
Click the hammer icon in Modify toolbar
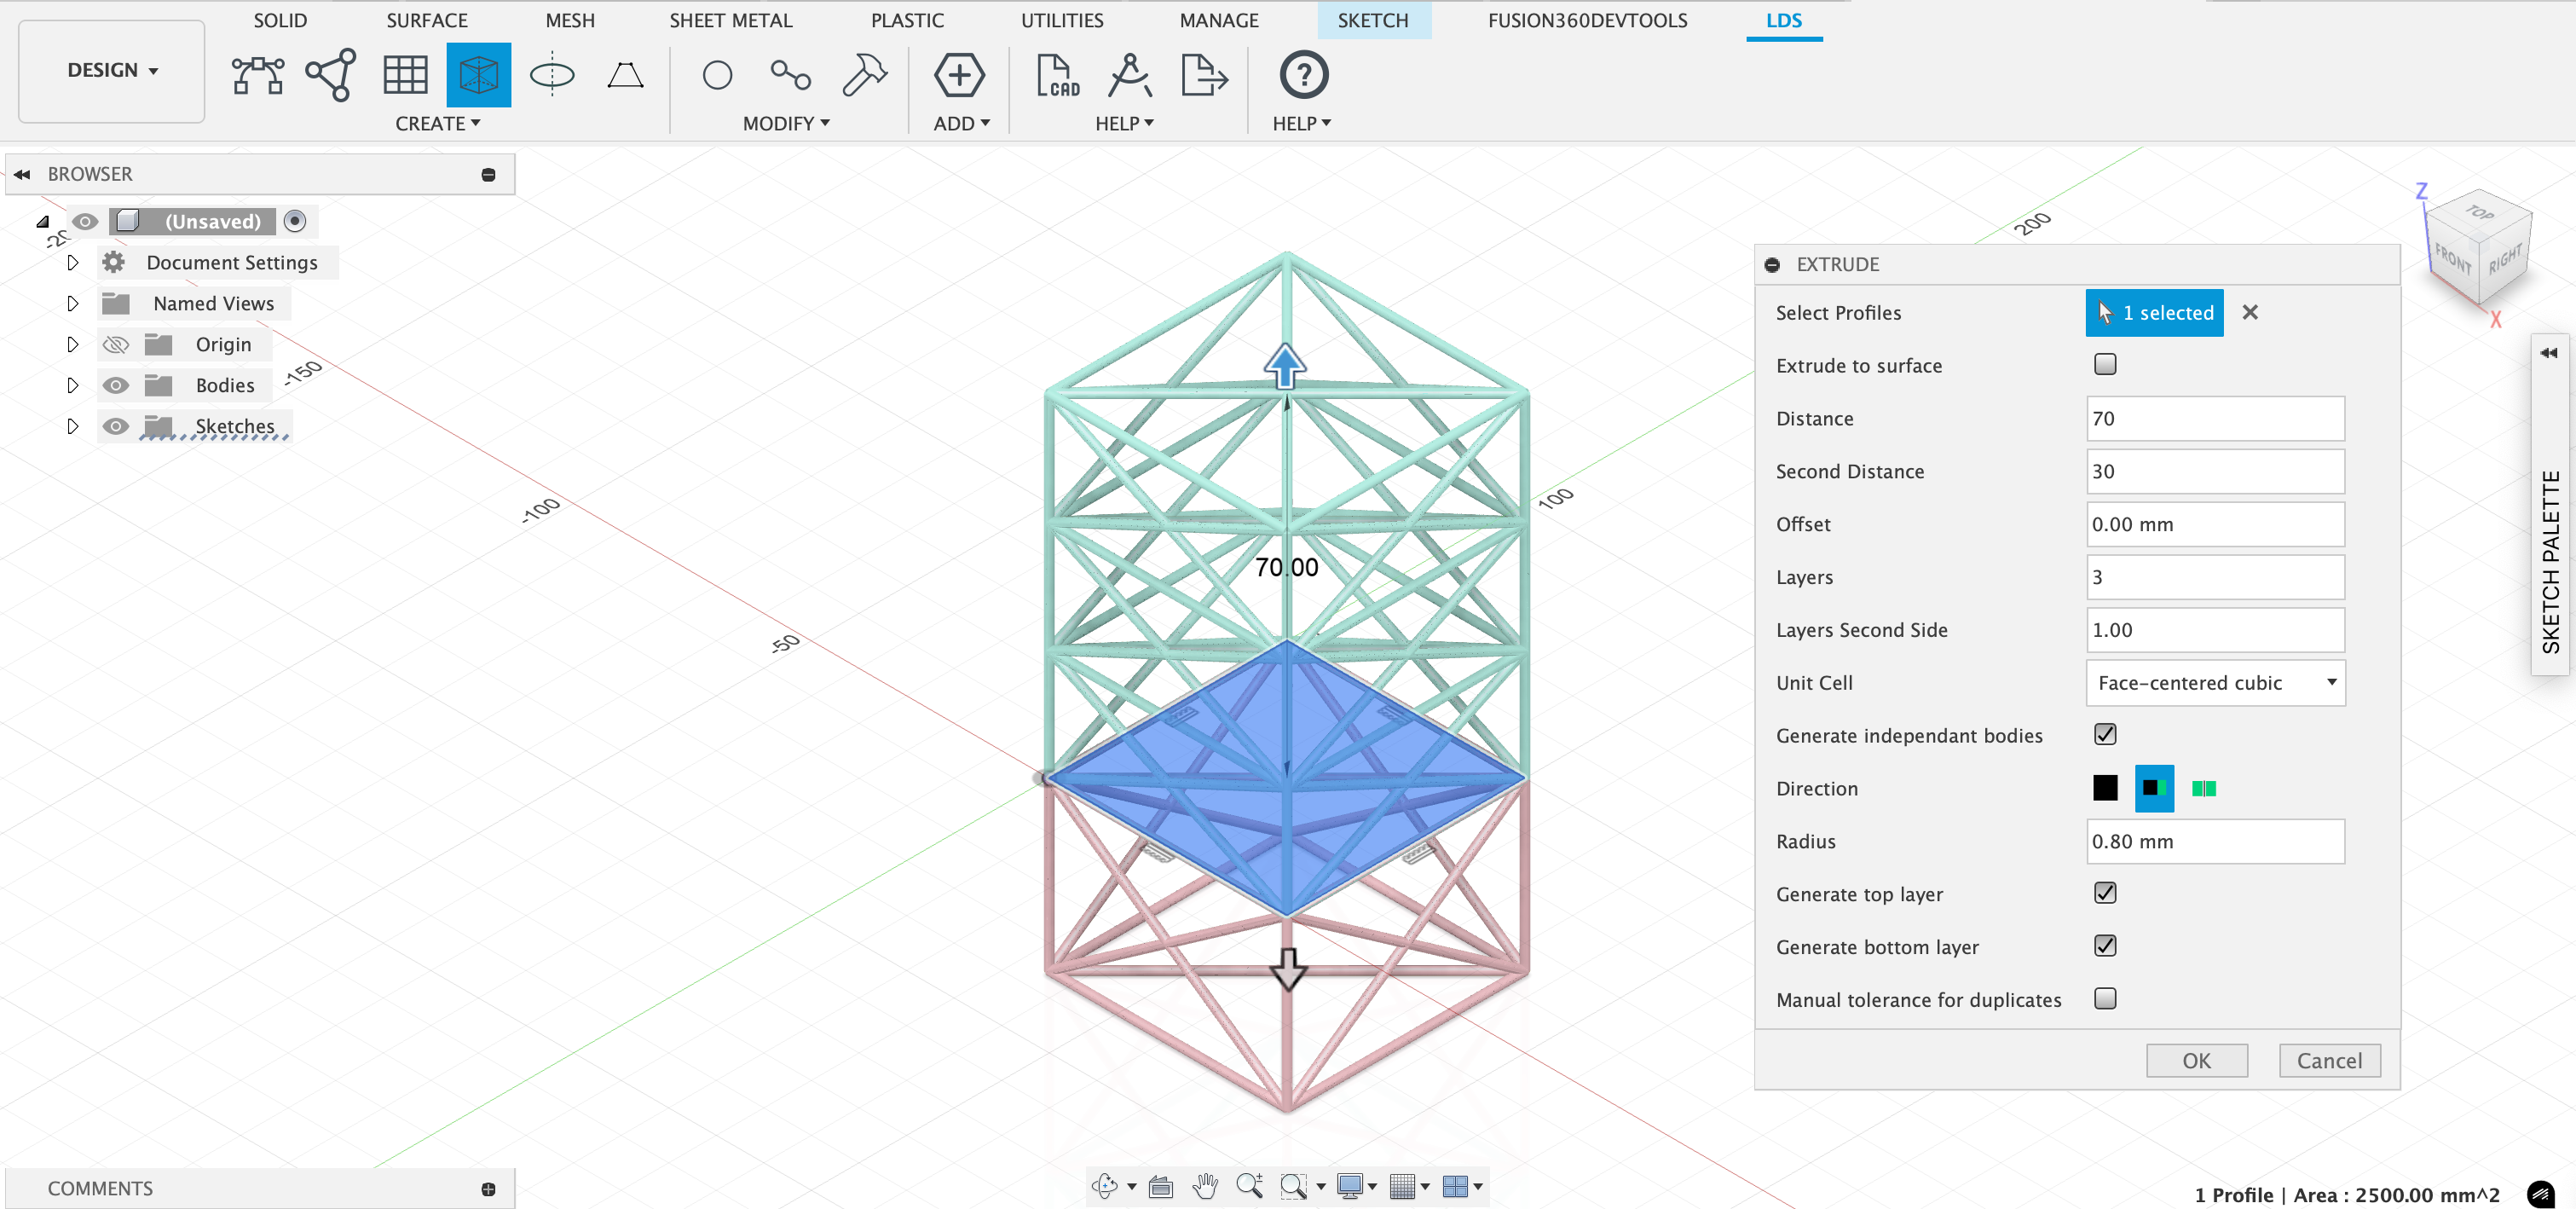pos(864,75)
